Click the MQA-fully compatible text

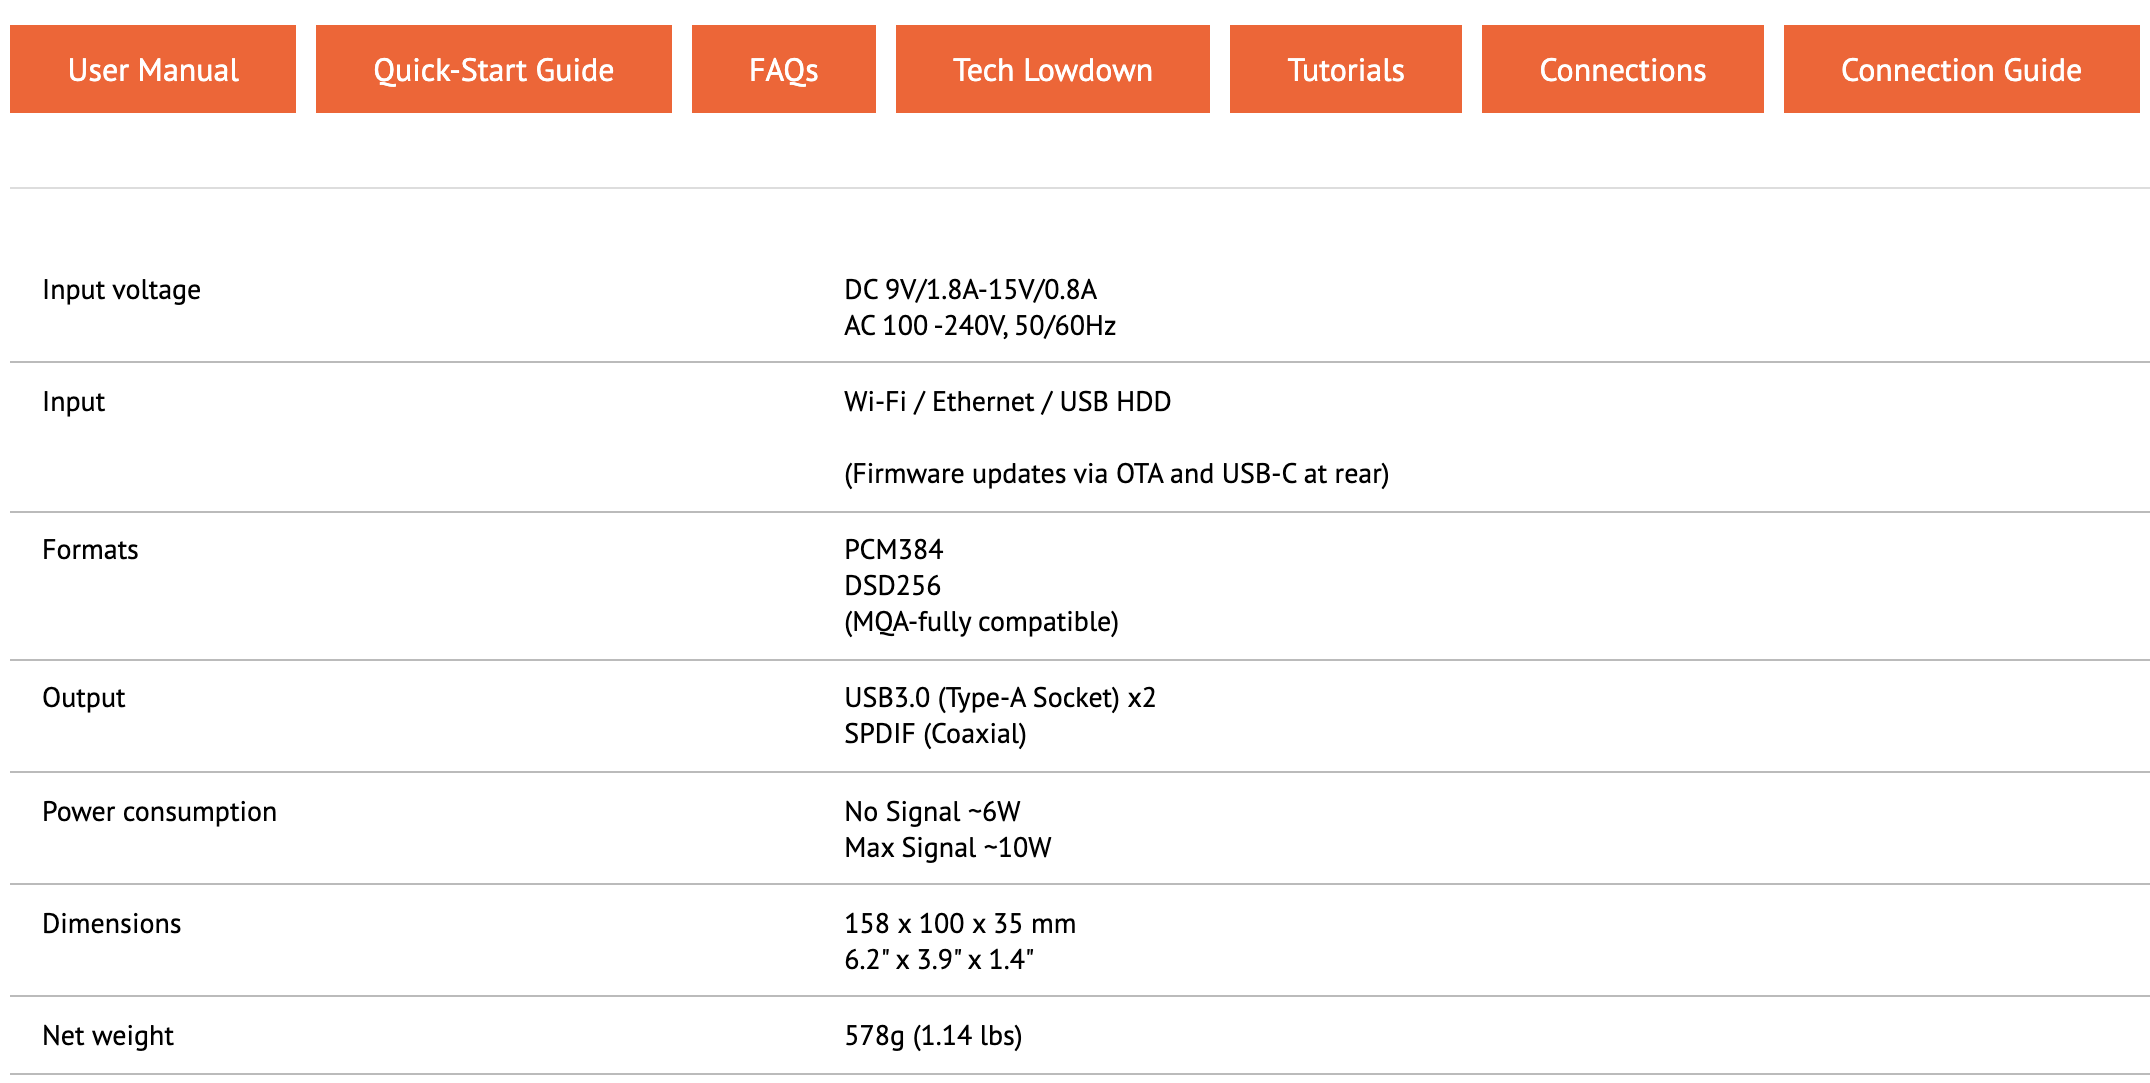point(982,622)
